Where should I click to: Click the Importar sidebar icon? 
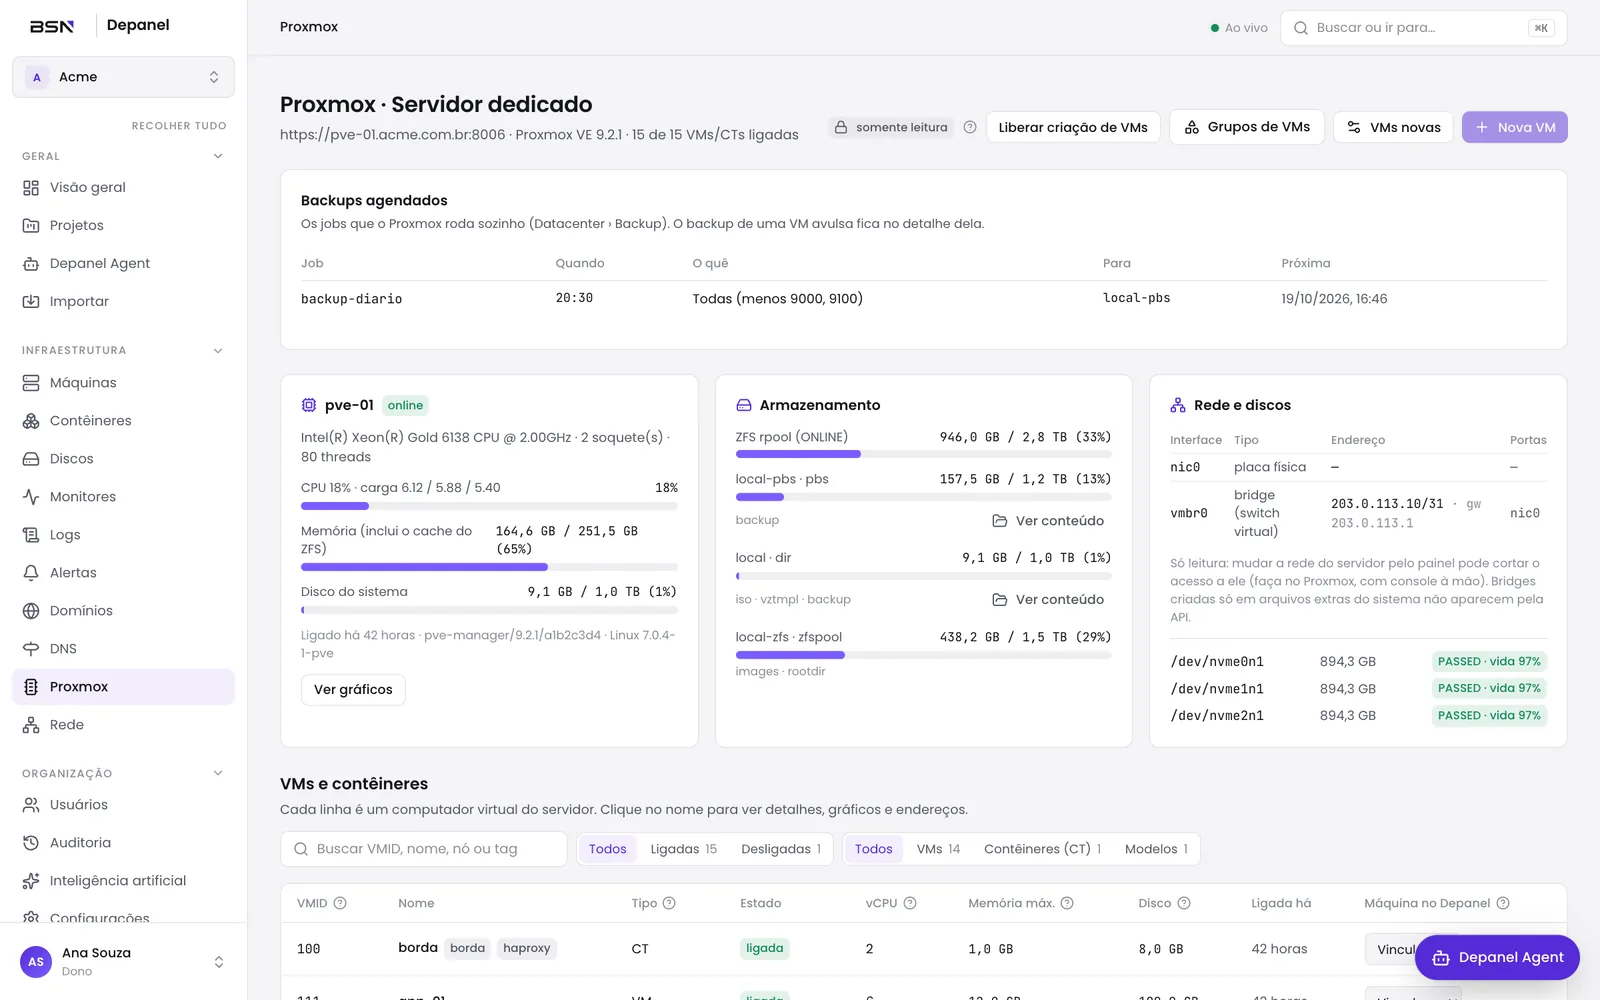[x=31, y=301]
